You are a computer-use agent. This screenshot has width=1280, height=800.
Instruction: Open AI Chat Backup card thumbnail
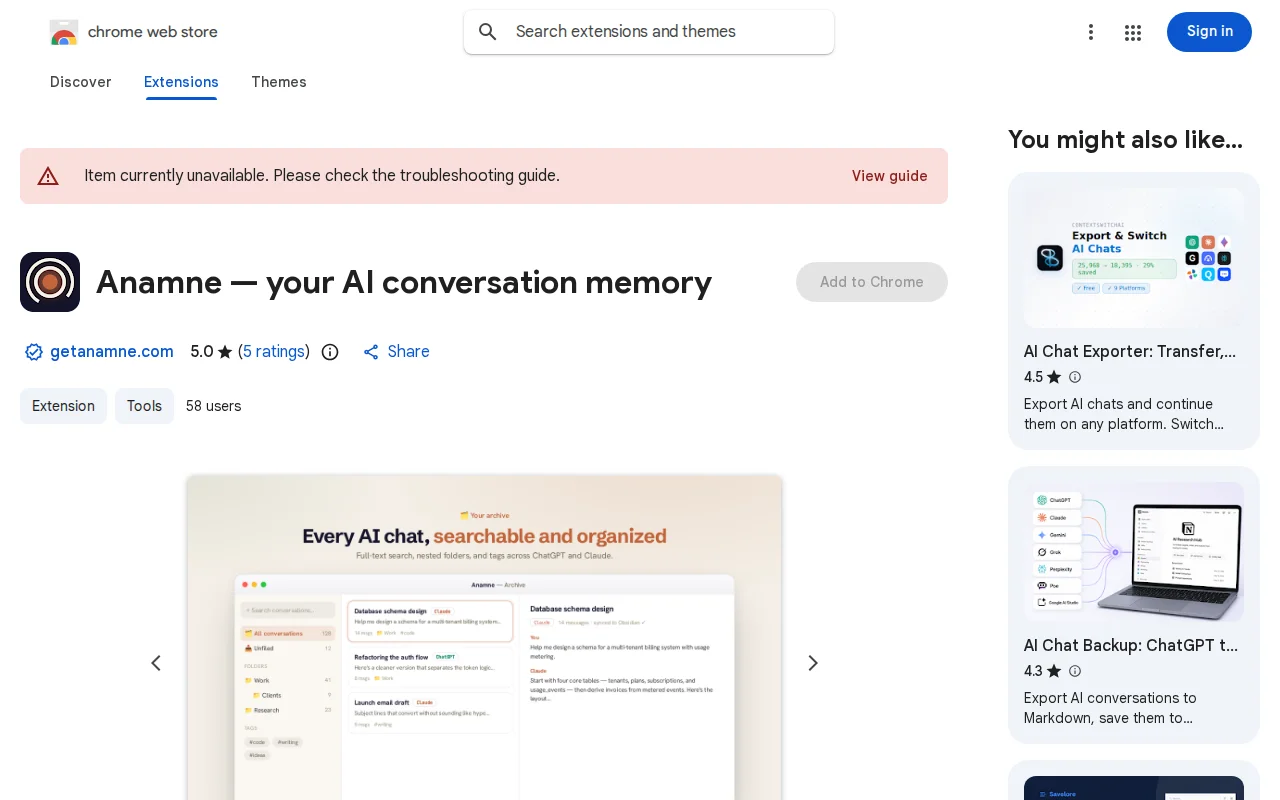(1134, 552)
